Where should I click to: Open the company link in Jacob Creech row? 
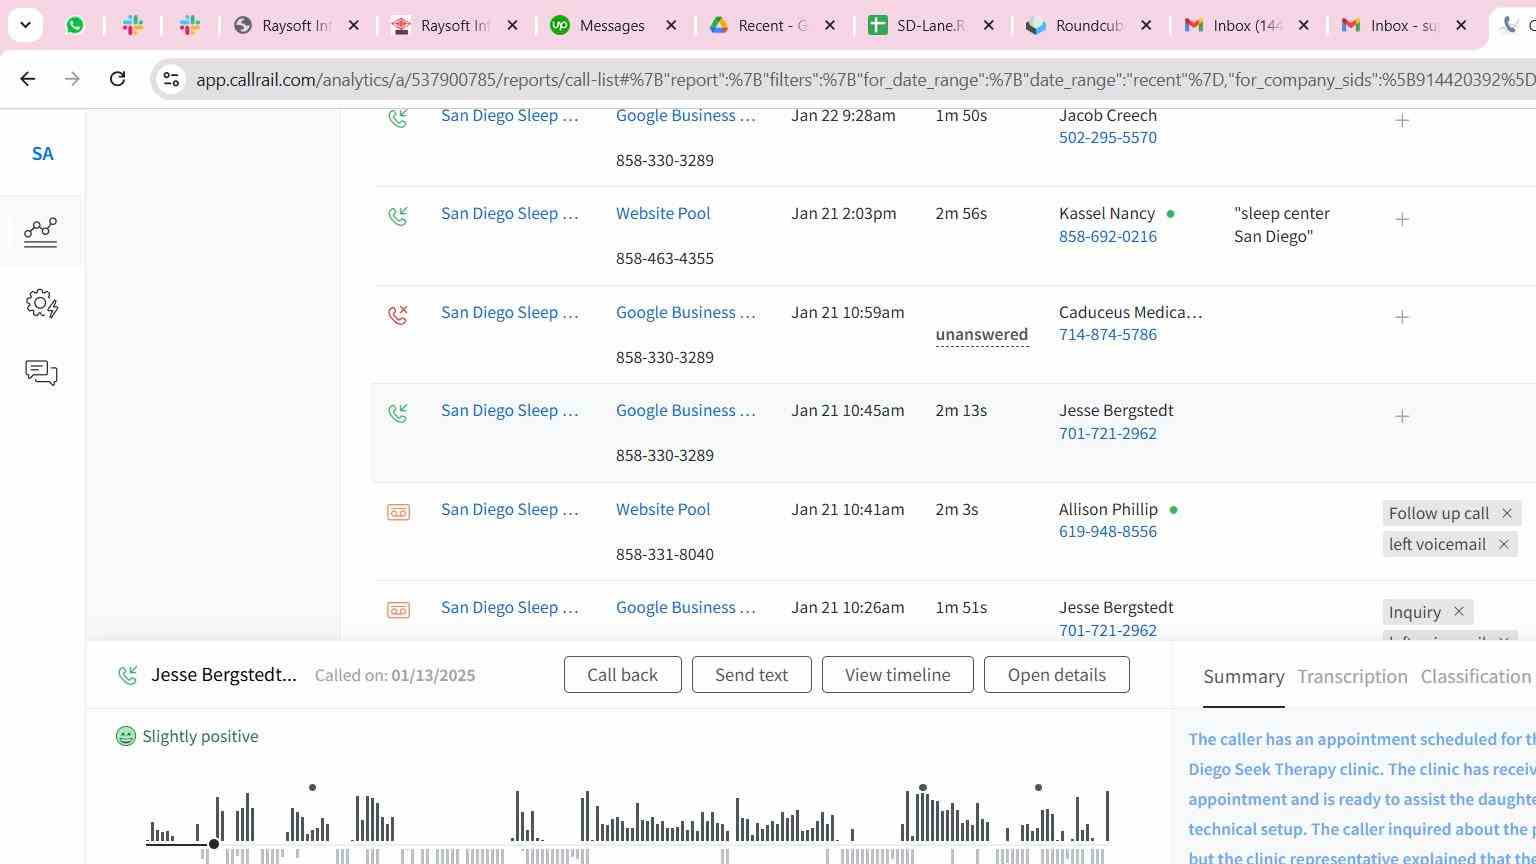tap(509, 115)
